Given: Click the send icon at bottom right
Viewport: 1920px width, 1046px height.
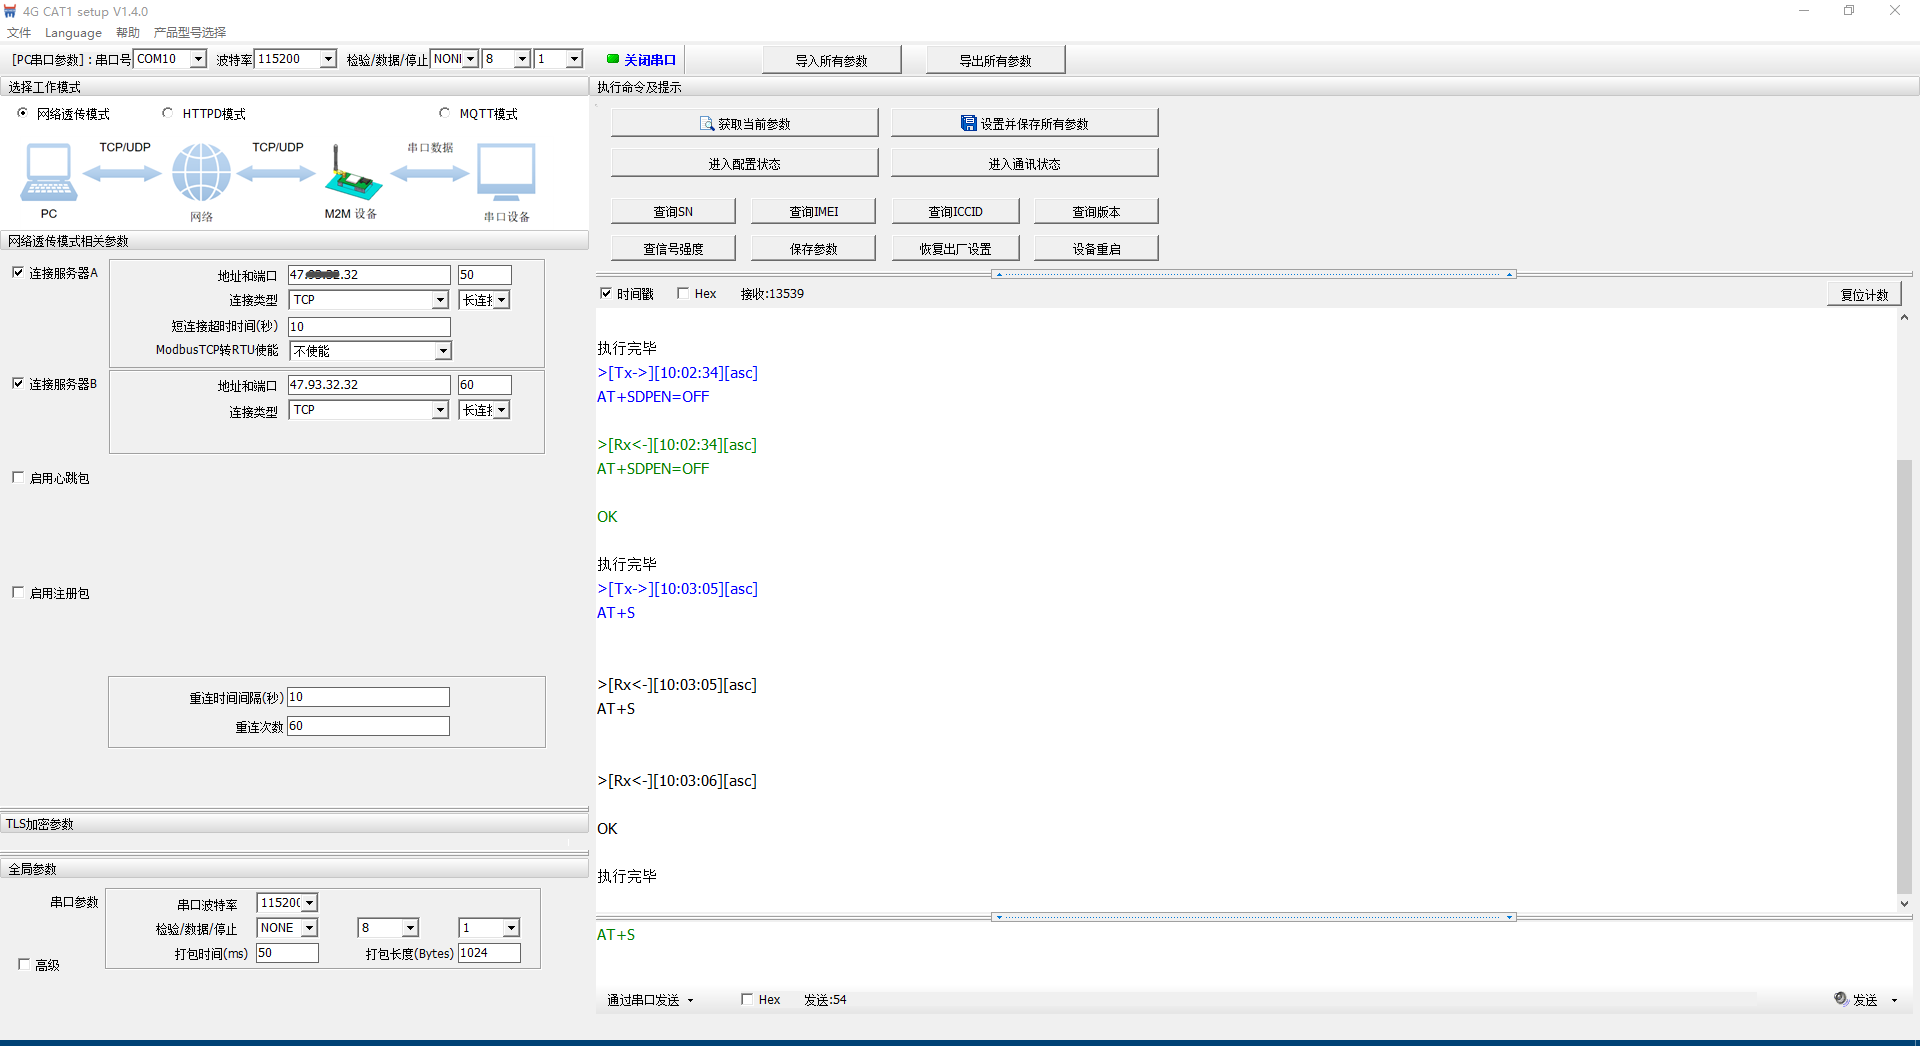Looking at the screenshot, I should [1841, 999].
